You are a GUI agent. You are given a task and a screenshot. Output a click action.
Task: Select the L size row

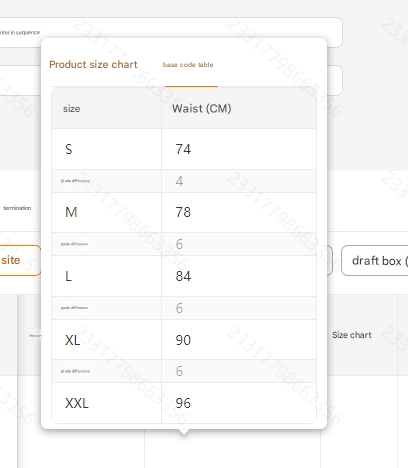[184, 276]
